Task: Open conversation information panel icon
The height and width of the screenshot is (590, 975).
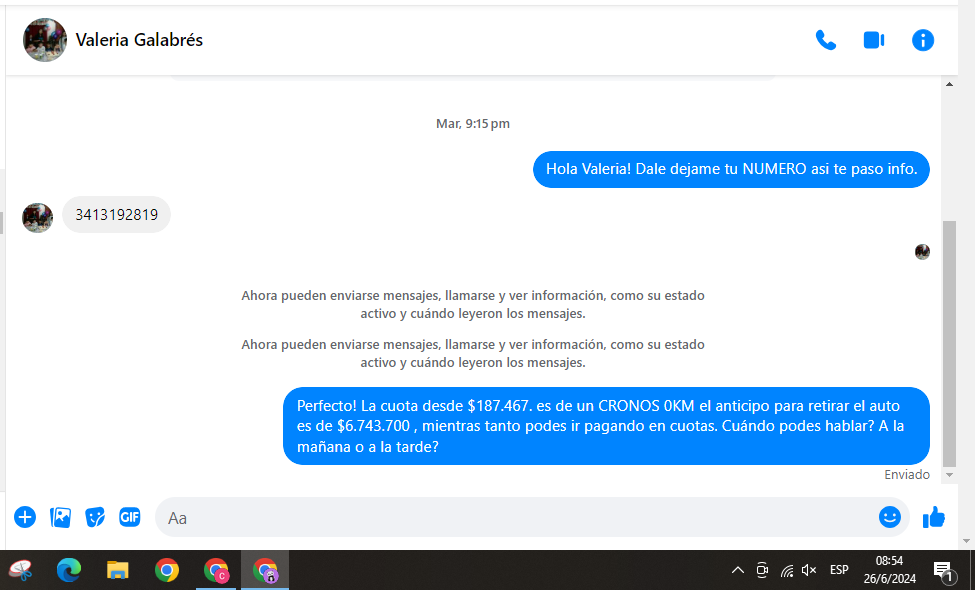Action: (923, 40)
